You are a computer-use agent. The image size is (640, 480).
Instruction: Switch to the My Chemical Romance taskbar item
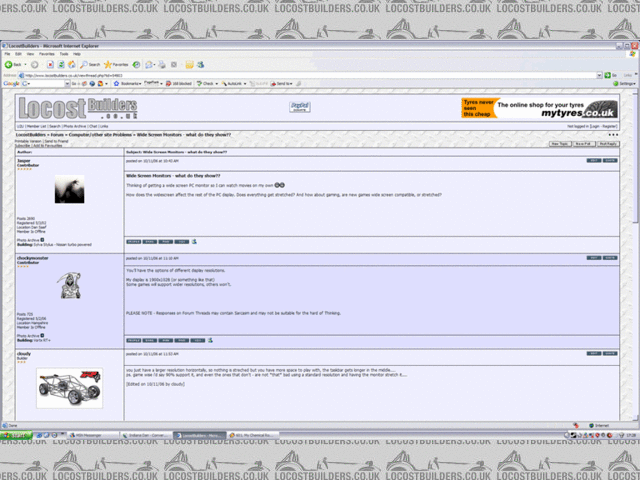pos(253,435)
